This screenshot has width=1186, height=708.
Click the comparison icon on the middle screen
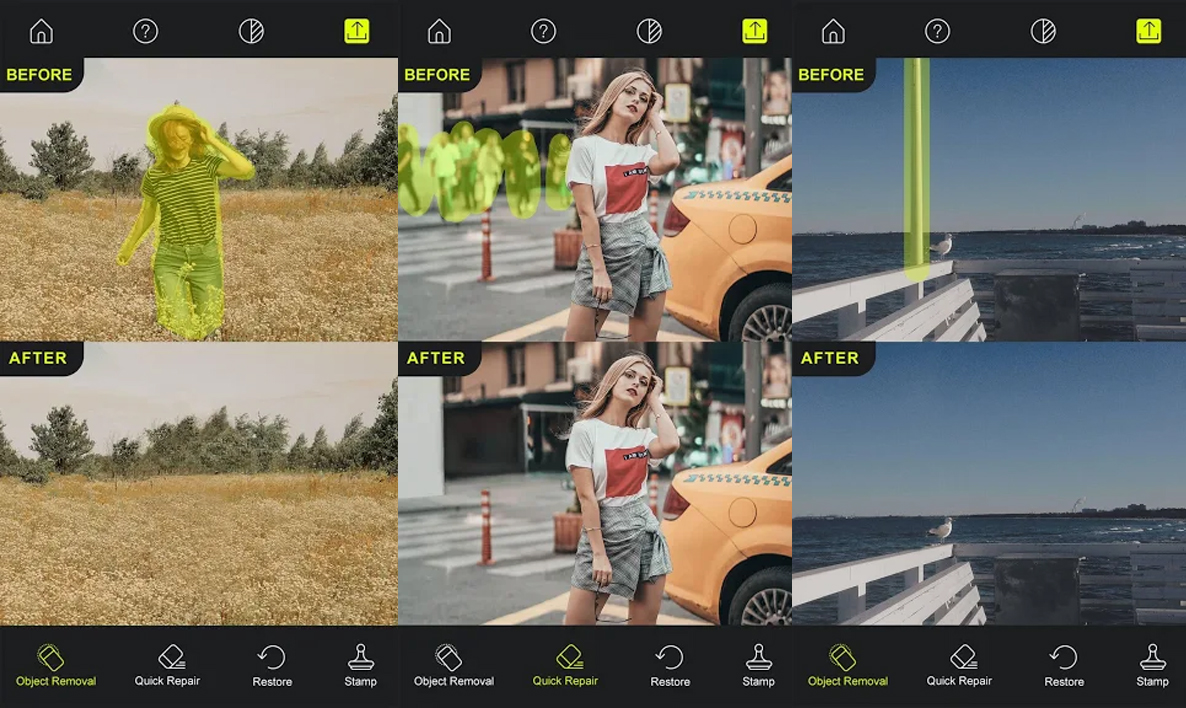pos(650,31)
